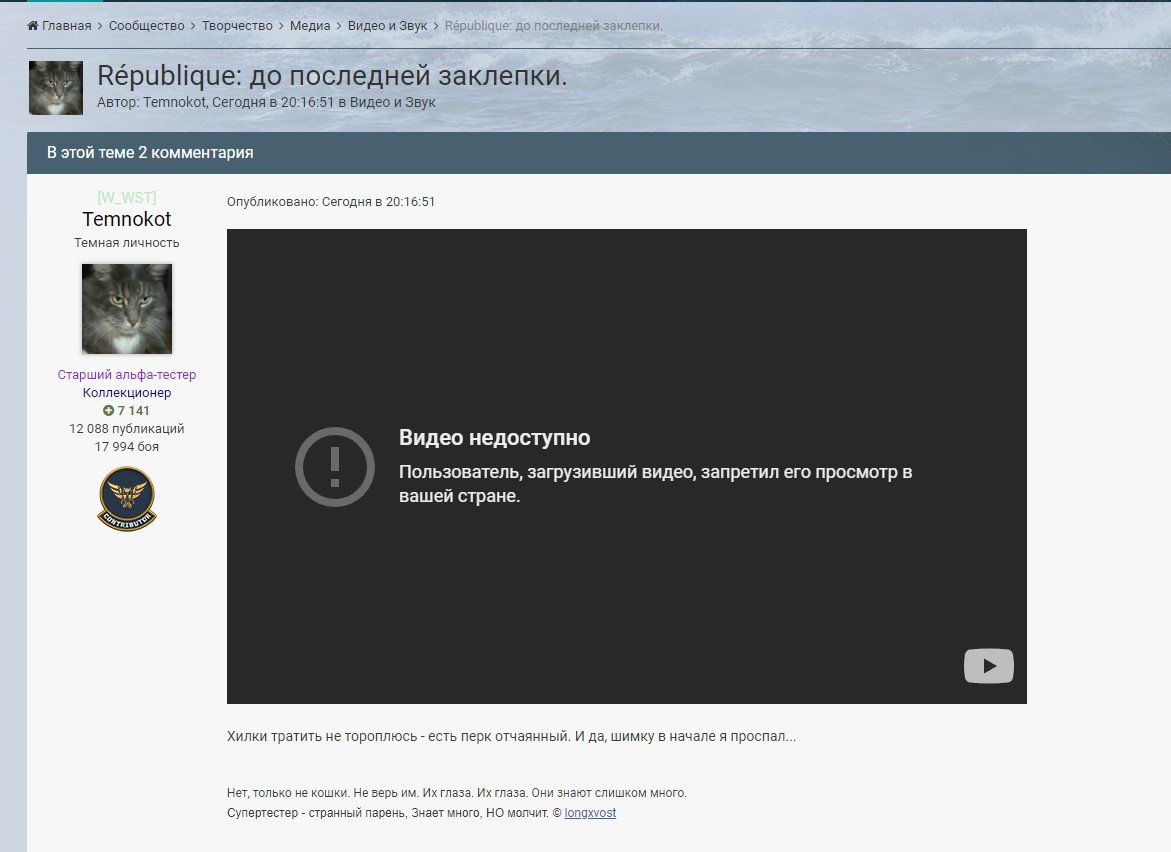Click the Коллекционер rank label
Image resolution: width=1171 pixels, height=852 pixels.
click(127, 392)
